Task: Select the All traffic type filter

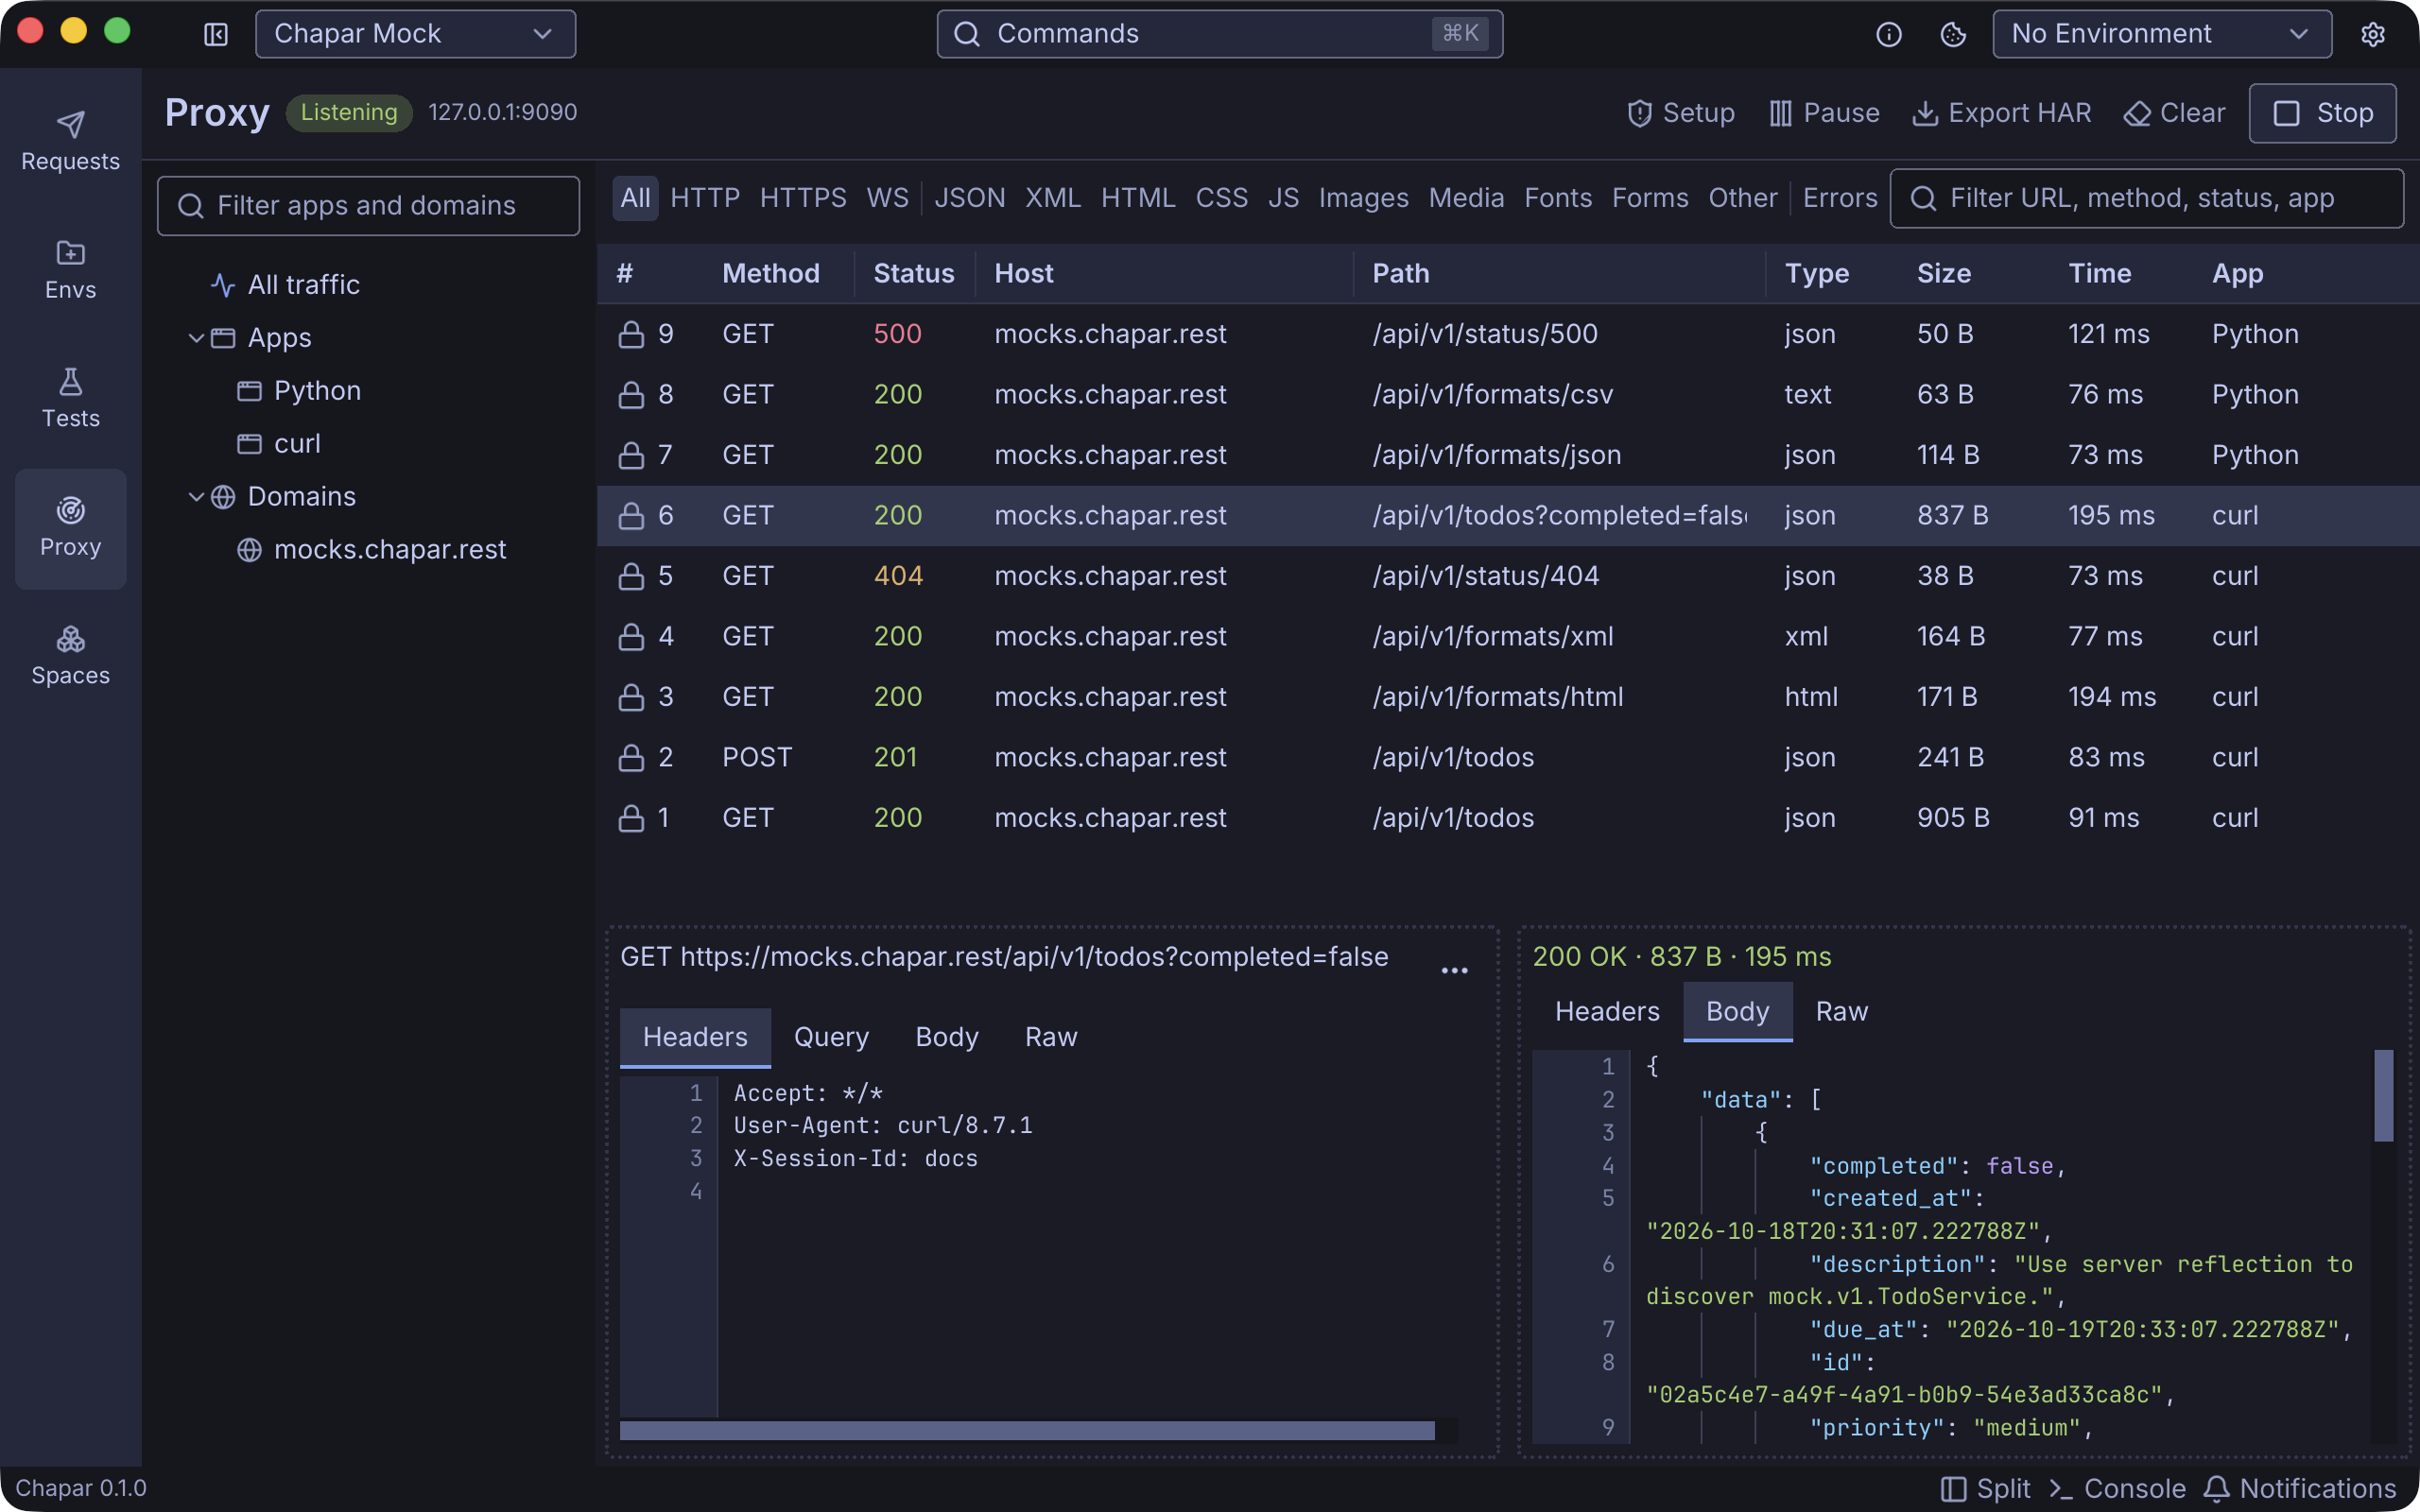Action: (635, 198)
